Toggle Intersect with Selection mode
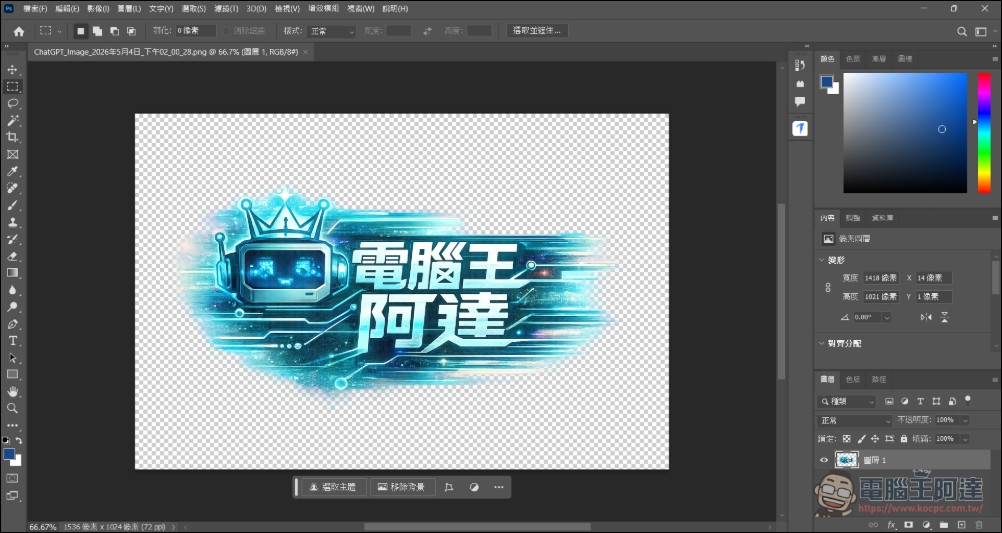The height and width of the screenshot is (533, 1002). pos(130,31)
